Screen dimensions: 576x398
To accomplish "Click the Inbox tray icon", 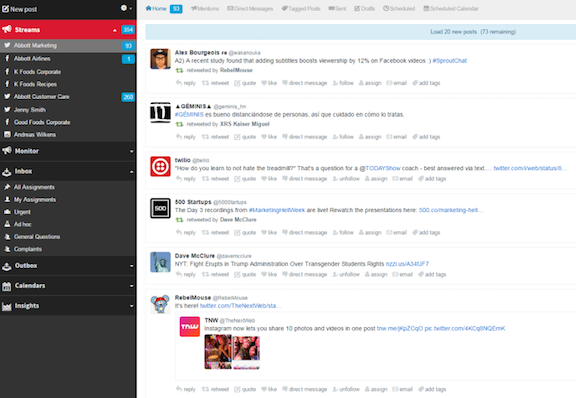I will pos(7,172).
